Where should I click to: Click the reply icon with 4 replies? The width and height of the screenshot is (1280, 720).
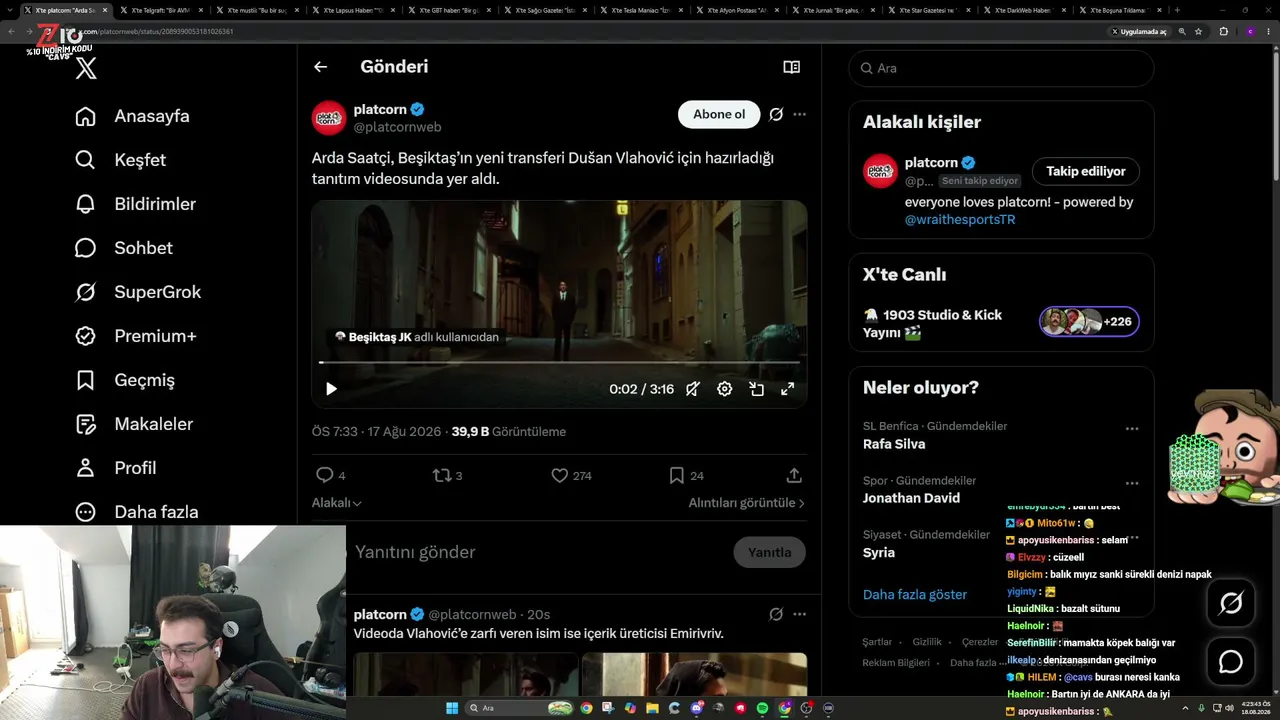pyautogui.click(x=324, y=475)
